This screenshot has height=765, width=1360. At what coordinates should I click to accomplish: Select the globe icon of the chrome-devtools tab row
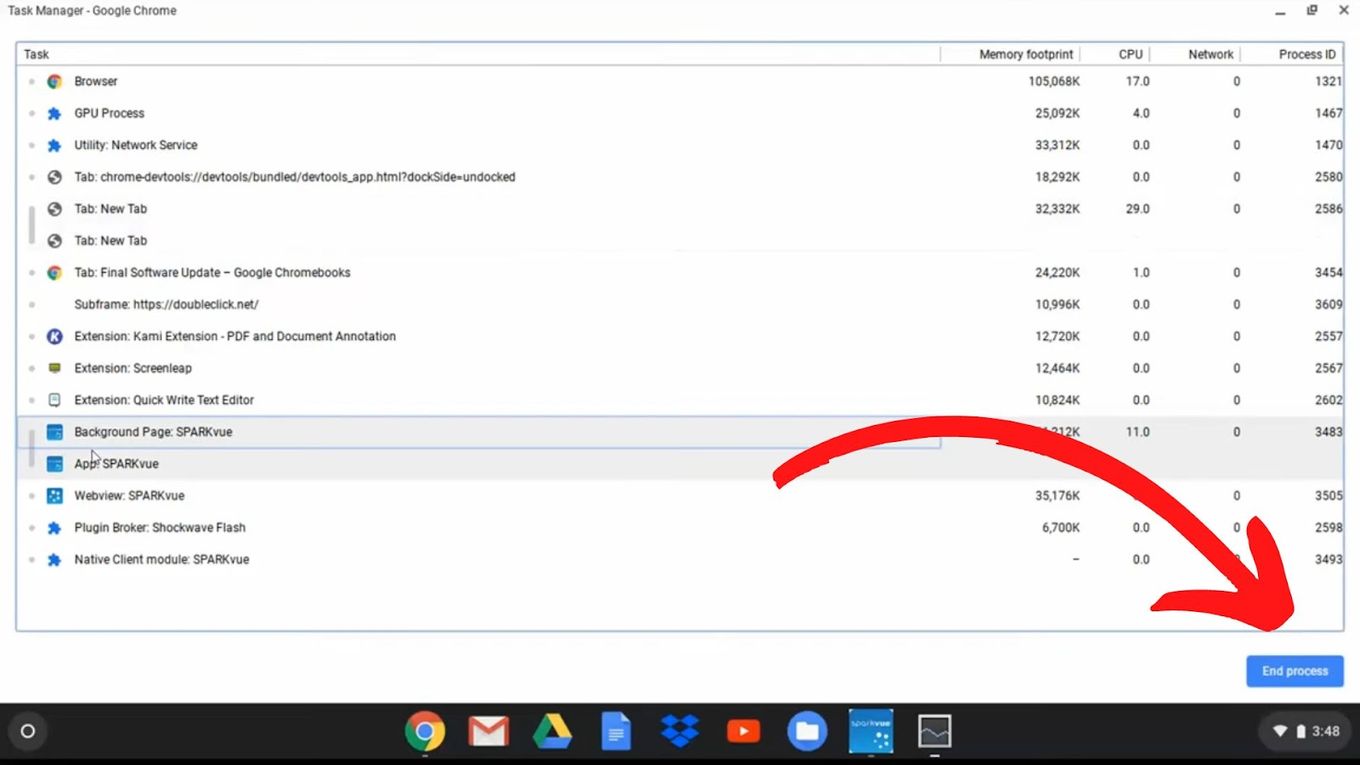(x=55, y=177)
